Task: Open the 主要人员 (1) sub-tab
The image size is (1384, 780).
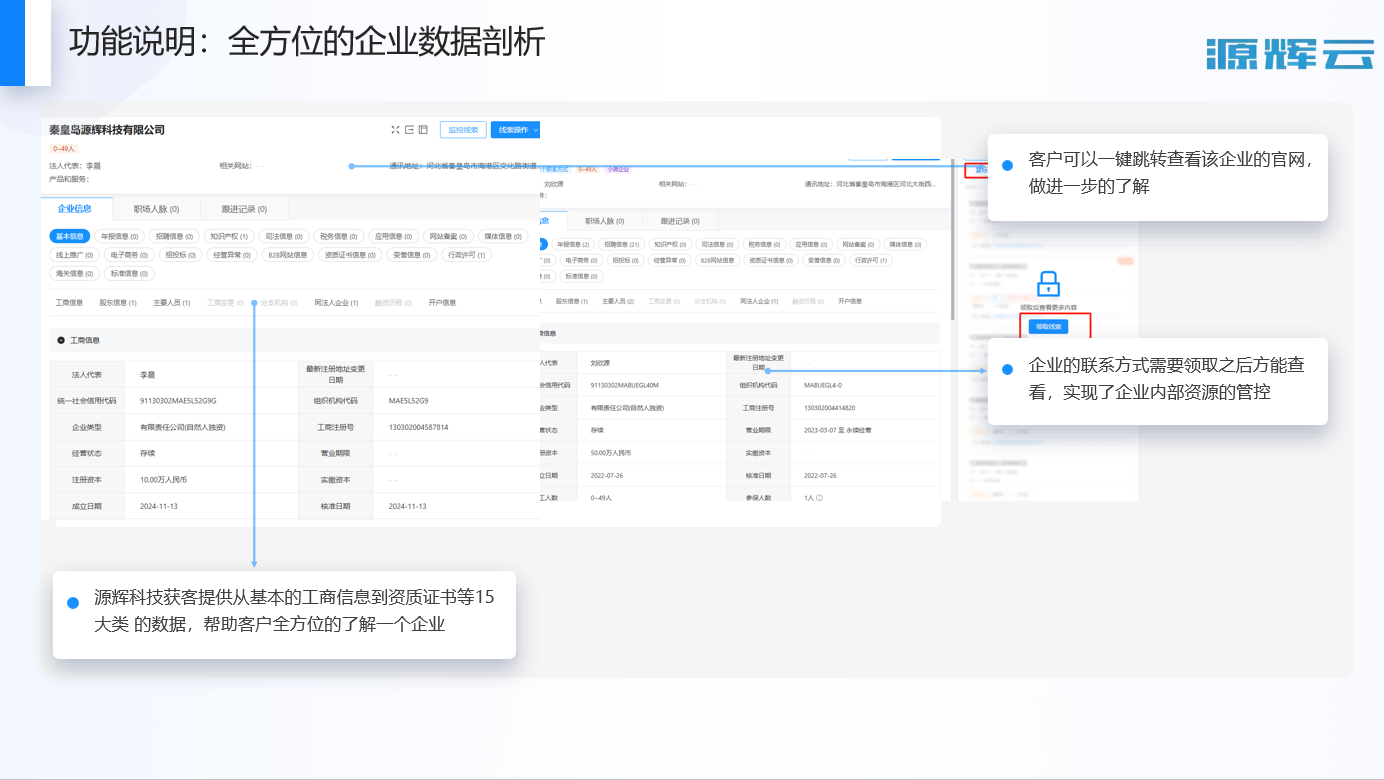Action: [172, 302]
